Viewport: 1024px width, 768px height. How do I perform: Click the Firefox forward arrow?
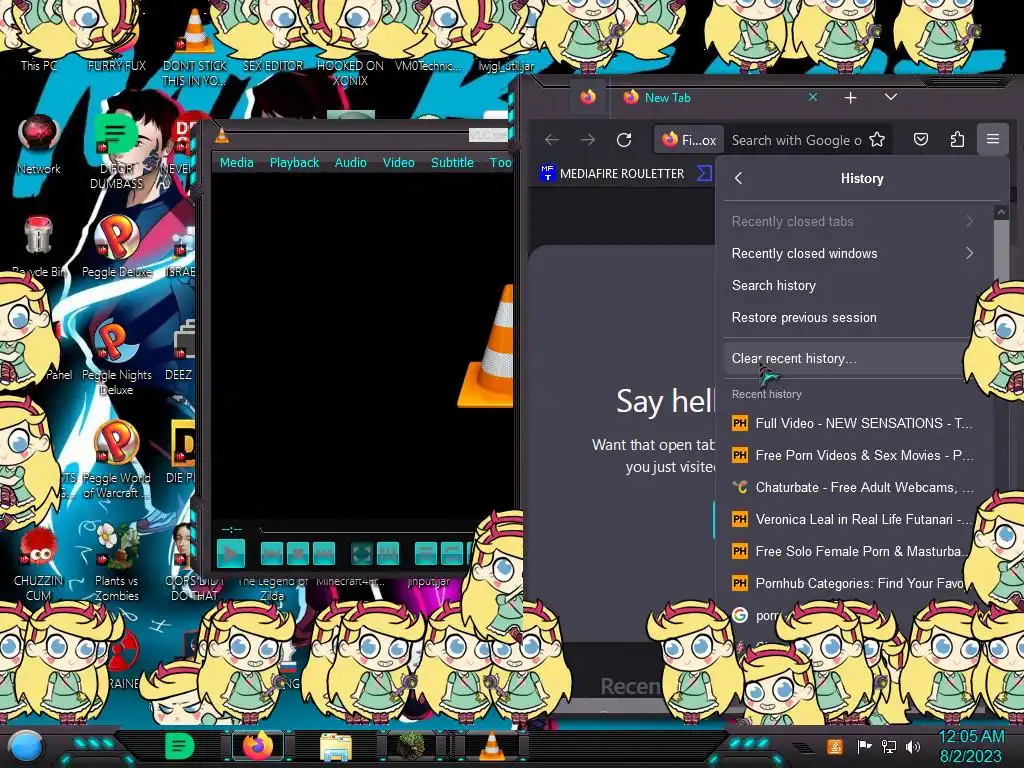pos(588,140)
